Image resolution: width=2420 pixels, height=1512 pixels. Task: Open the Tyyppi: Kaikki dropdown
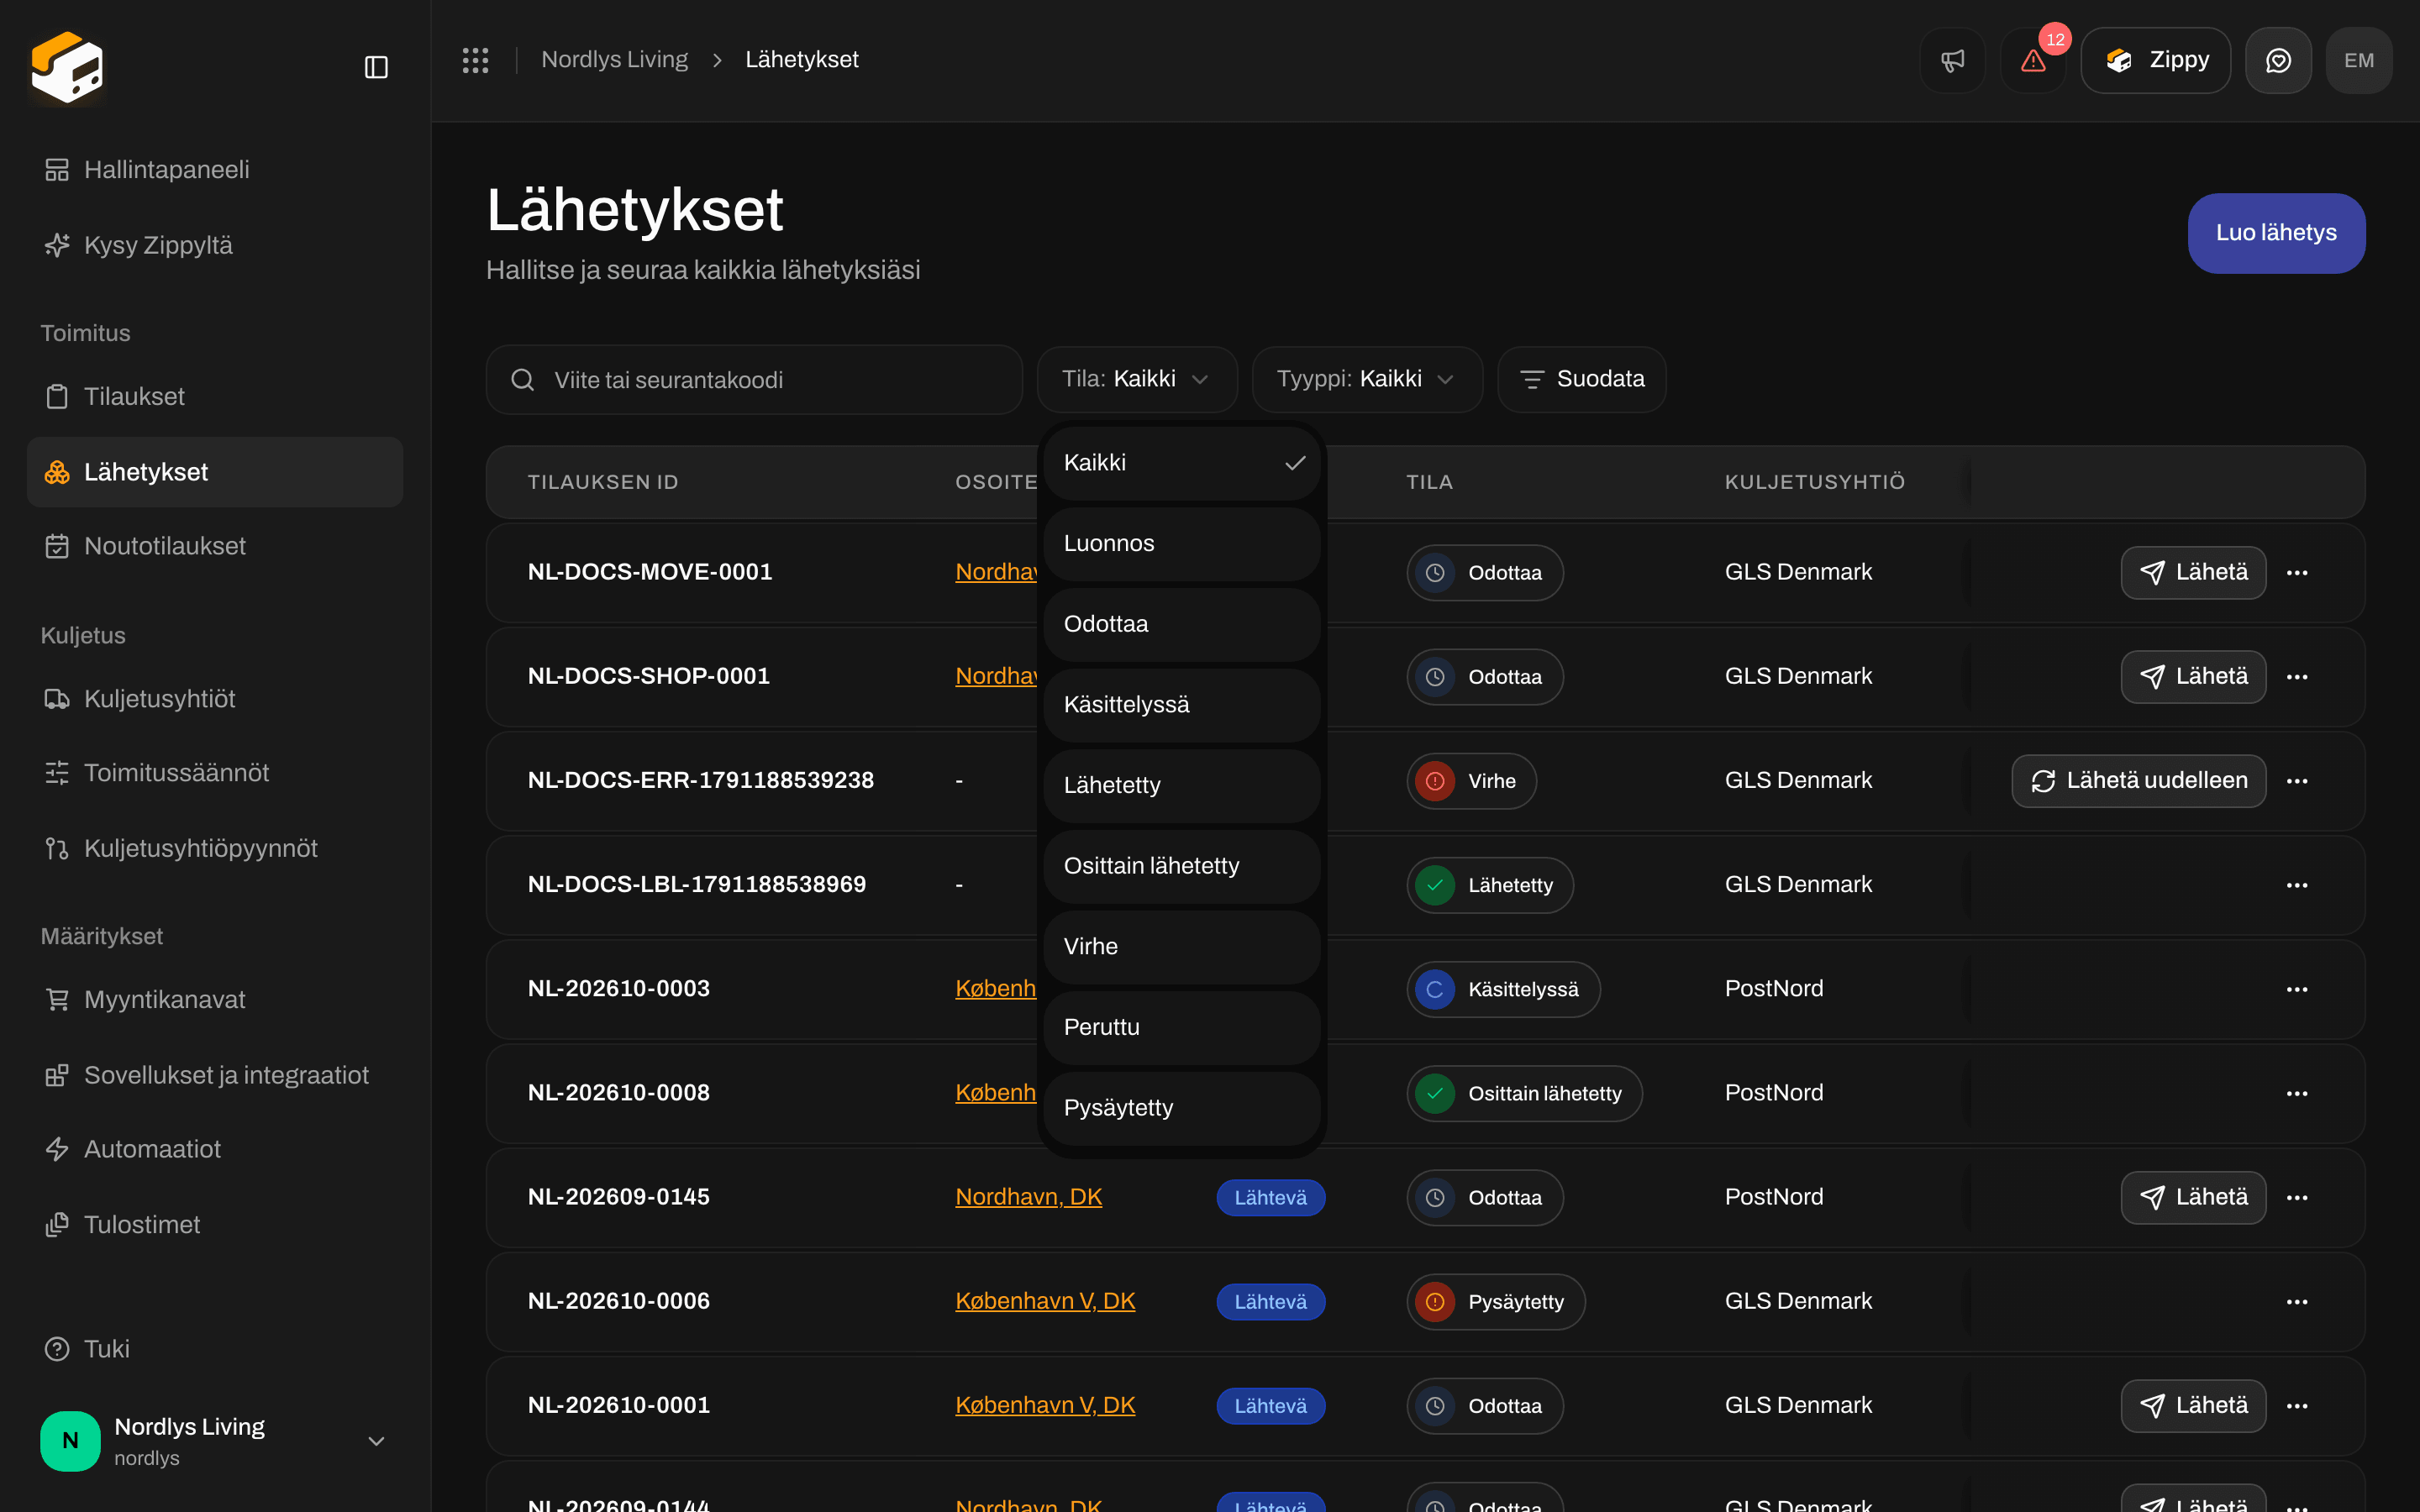(x=1367, y=379)
